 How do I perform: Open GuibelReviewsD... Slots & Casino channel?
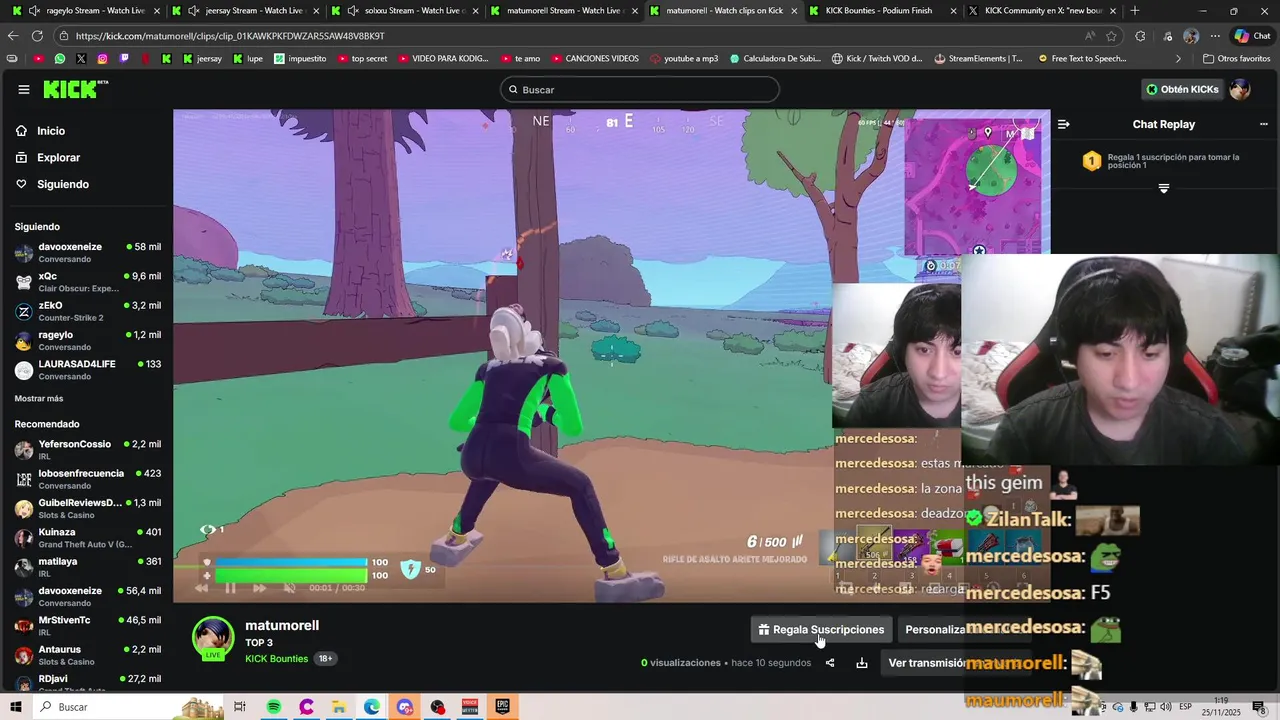[87, 508]
